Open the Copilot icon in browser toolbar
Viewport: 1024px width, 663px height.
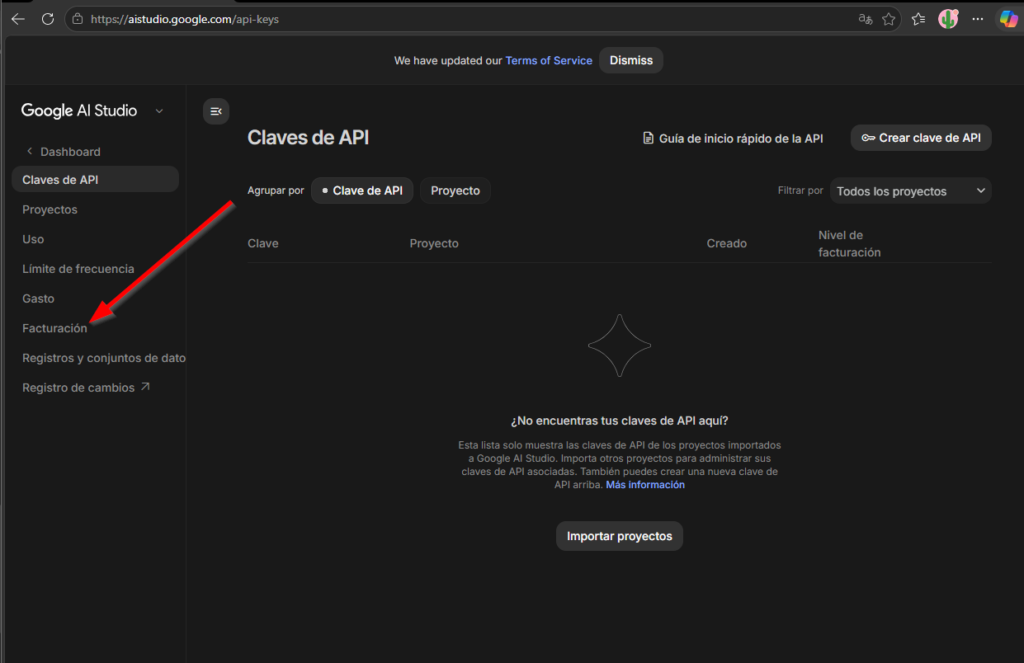(x=1008, y=19)
